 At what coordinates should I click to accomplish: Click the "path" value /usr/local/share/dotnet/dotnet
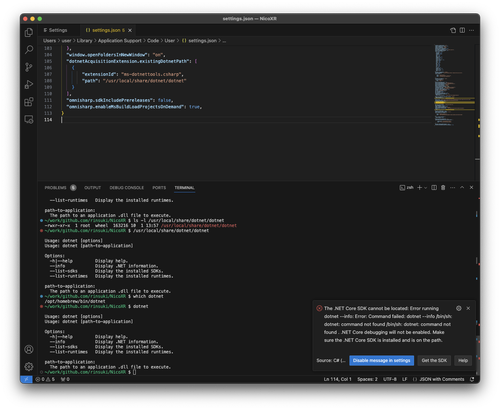[x=144, y=81]
